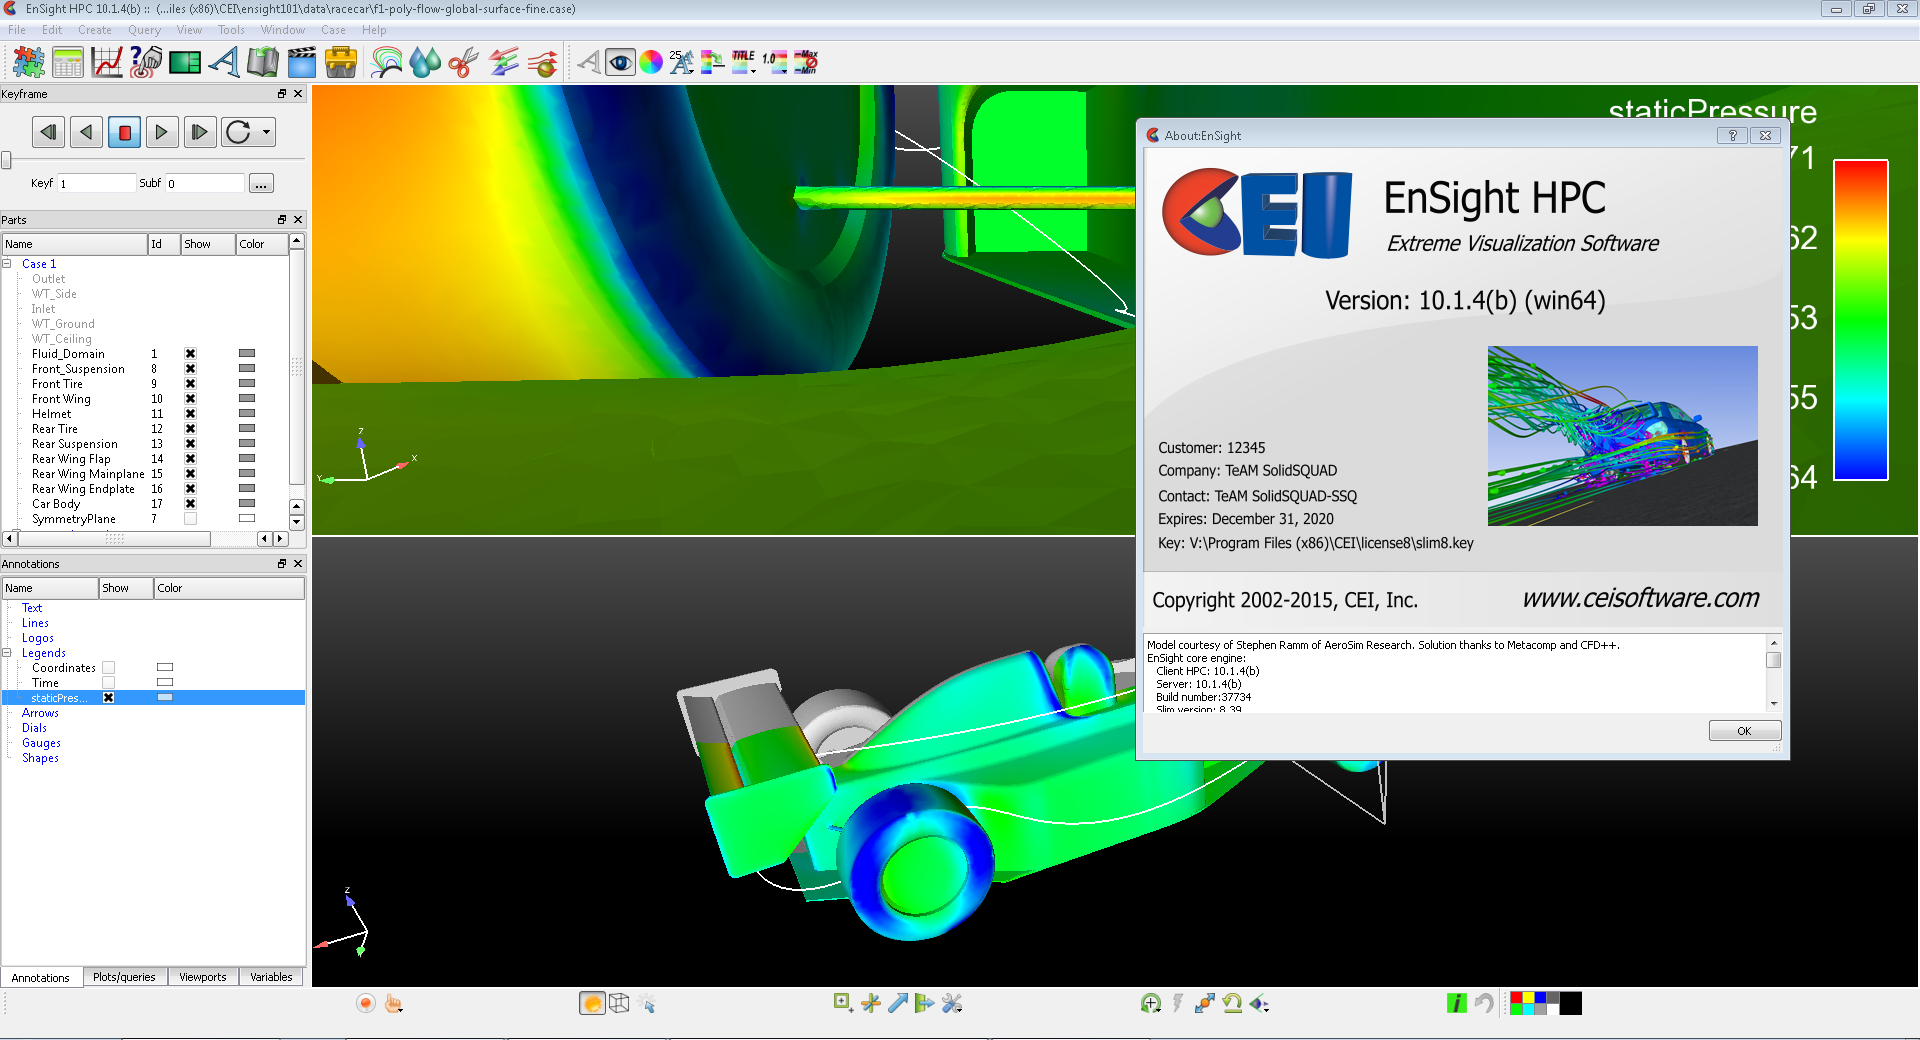
Task: Click the keyframe play forward button
Action: pos(161,132)
